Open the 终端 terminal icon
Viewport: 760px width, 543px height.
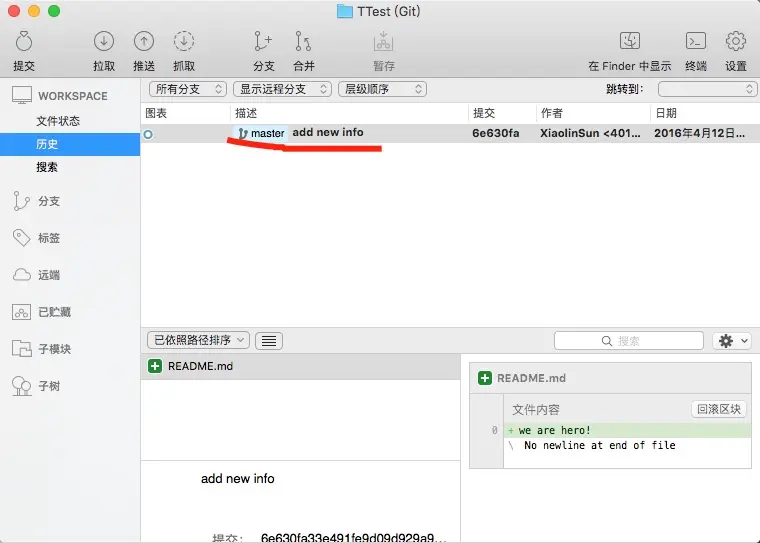pyautogui.click(x=696, y=41)
